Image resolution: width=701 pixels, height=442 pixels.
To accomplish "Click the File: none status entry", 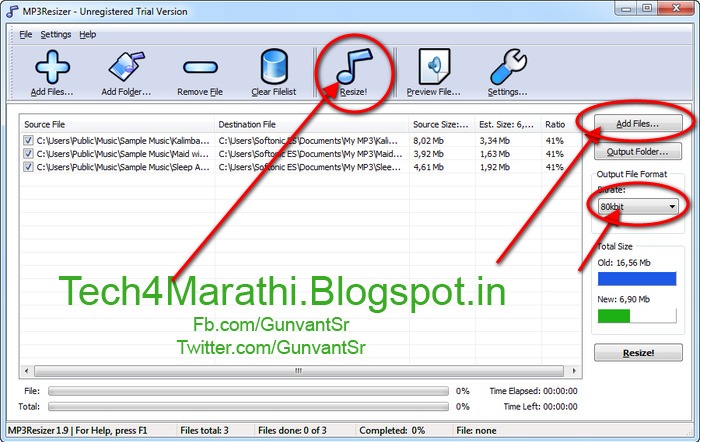I will [x=476, y=430].
